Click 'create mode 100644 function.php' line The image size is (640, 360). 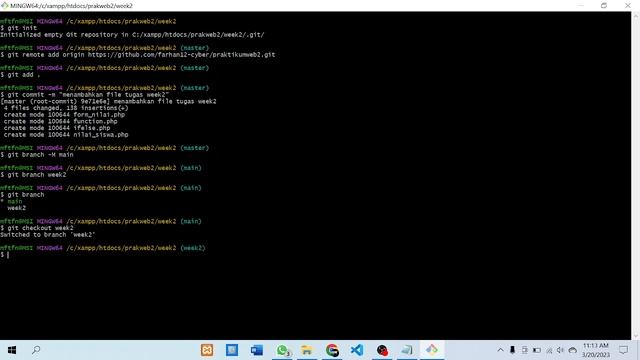click(x=60, y=121)
